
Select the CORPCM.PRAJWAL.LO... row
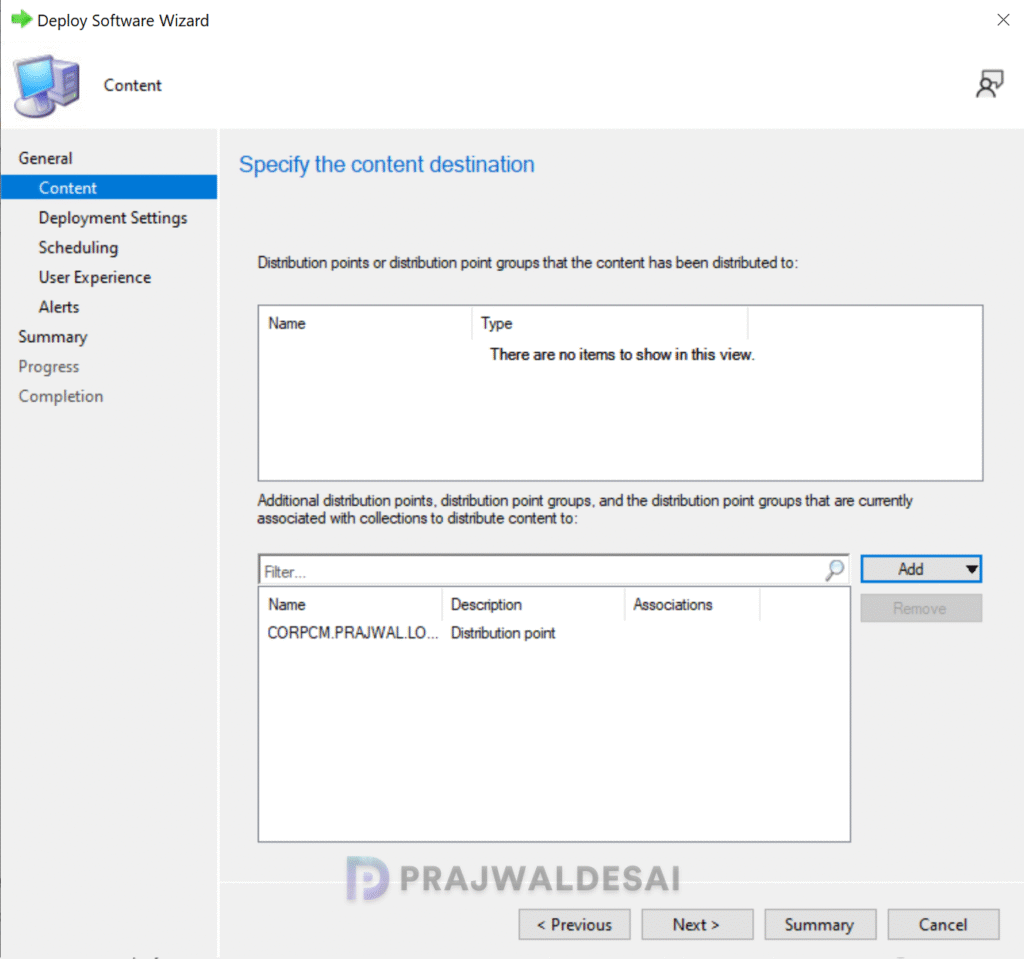[554, 633]
